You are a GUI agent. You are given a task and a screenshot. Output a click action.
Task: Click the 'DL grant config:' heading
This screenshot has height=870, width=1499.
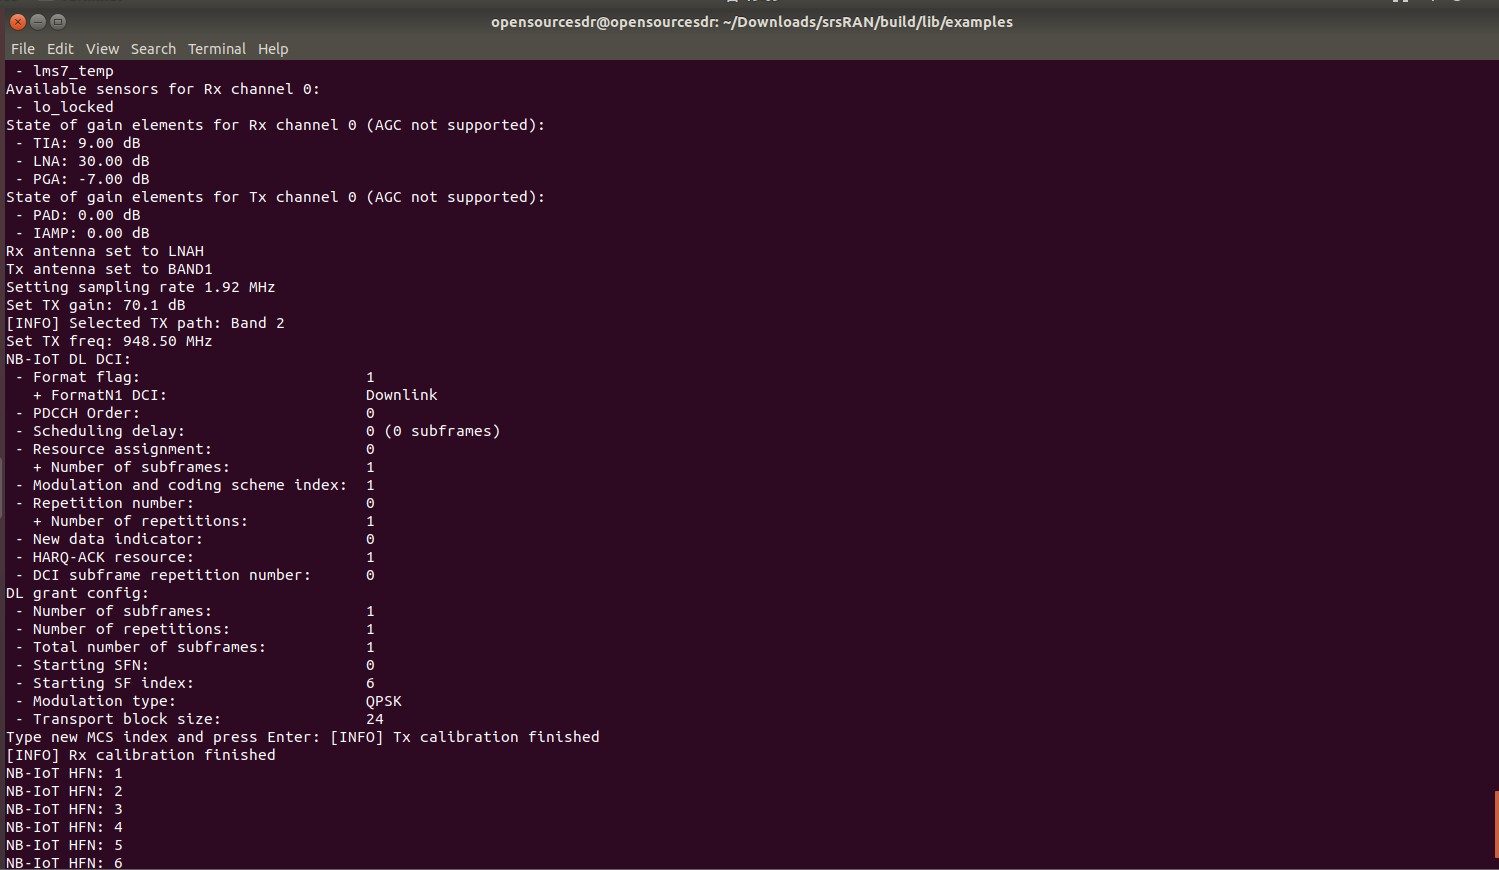click(78, 593)
